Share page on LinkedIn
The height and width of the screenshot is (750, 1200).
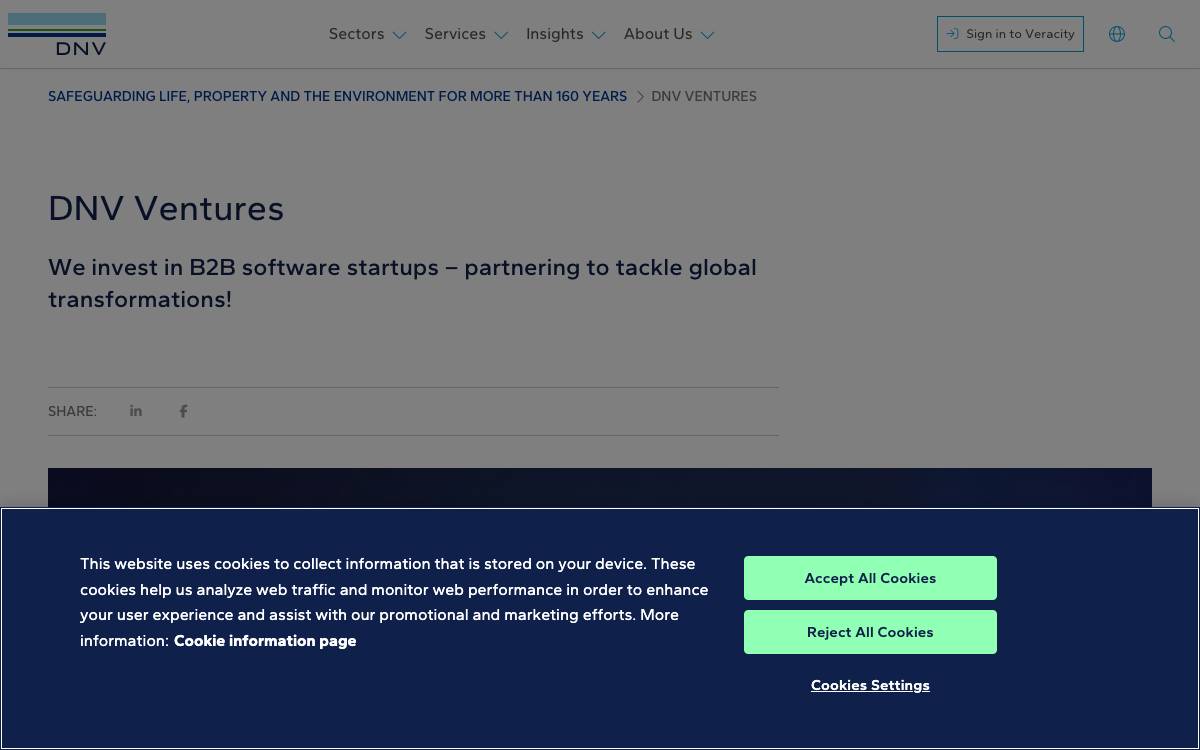136,411
